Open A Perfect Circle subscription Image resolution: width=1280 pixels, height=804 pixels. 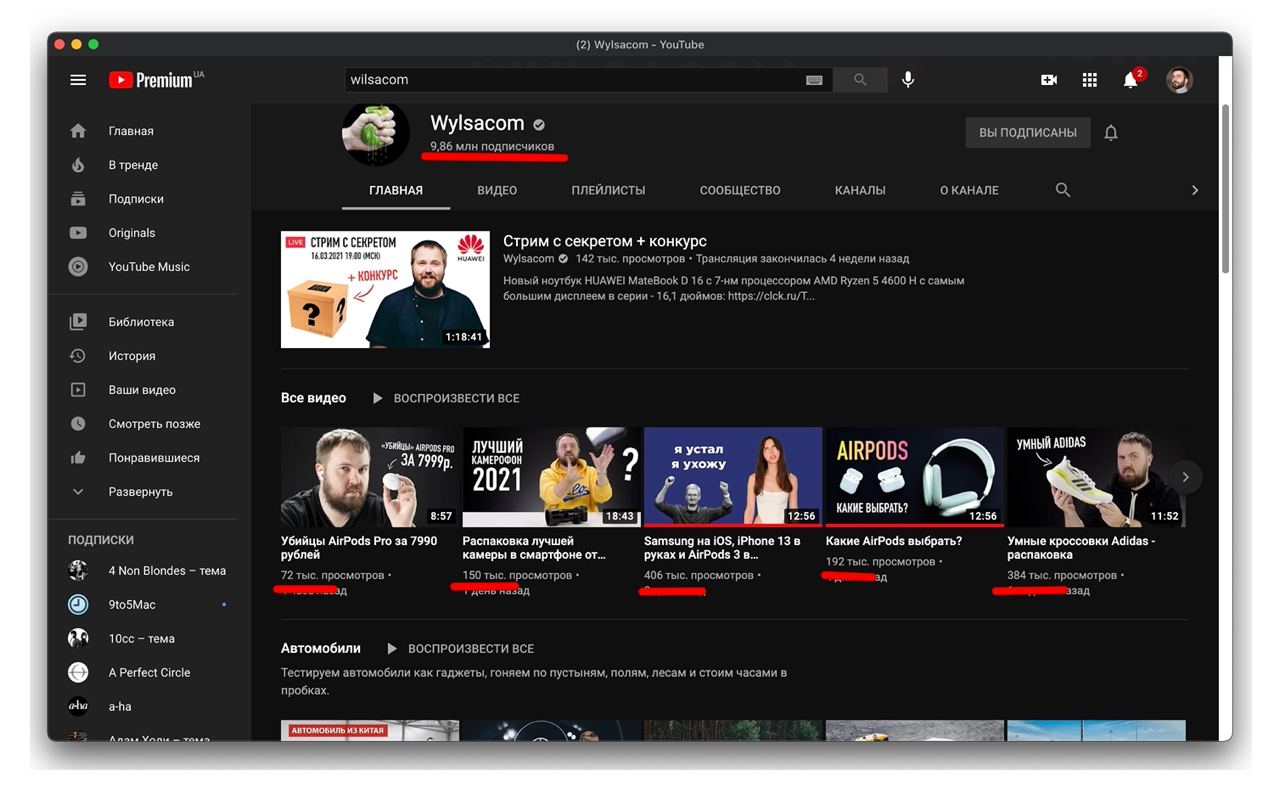tap(147, 673)
